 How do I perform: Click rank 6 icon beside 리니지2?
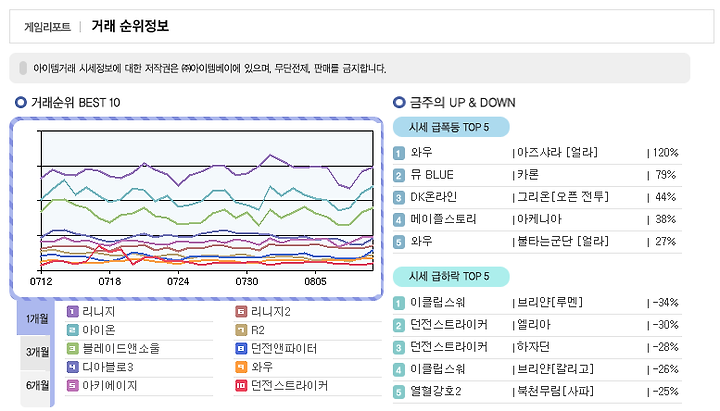241,312
